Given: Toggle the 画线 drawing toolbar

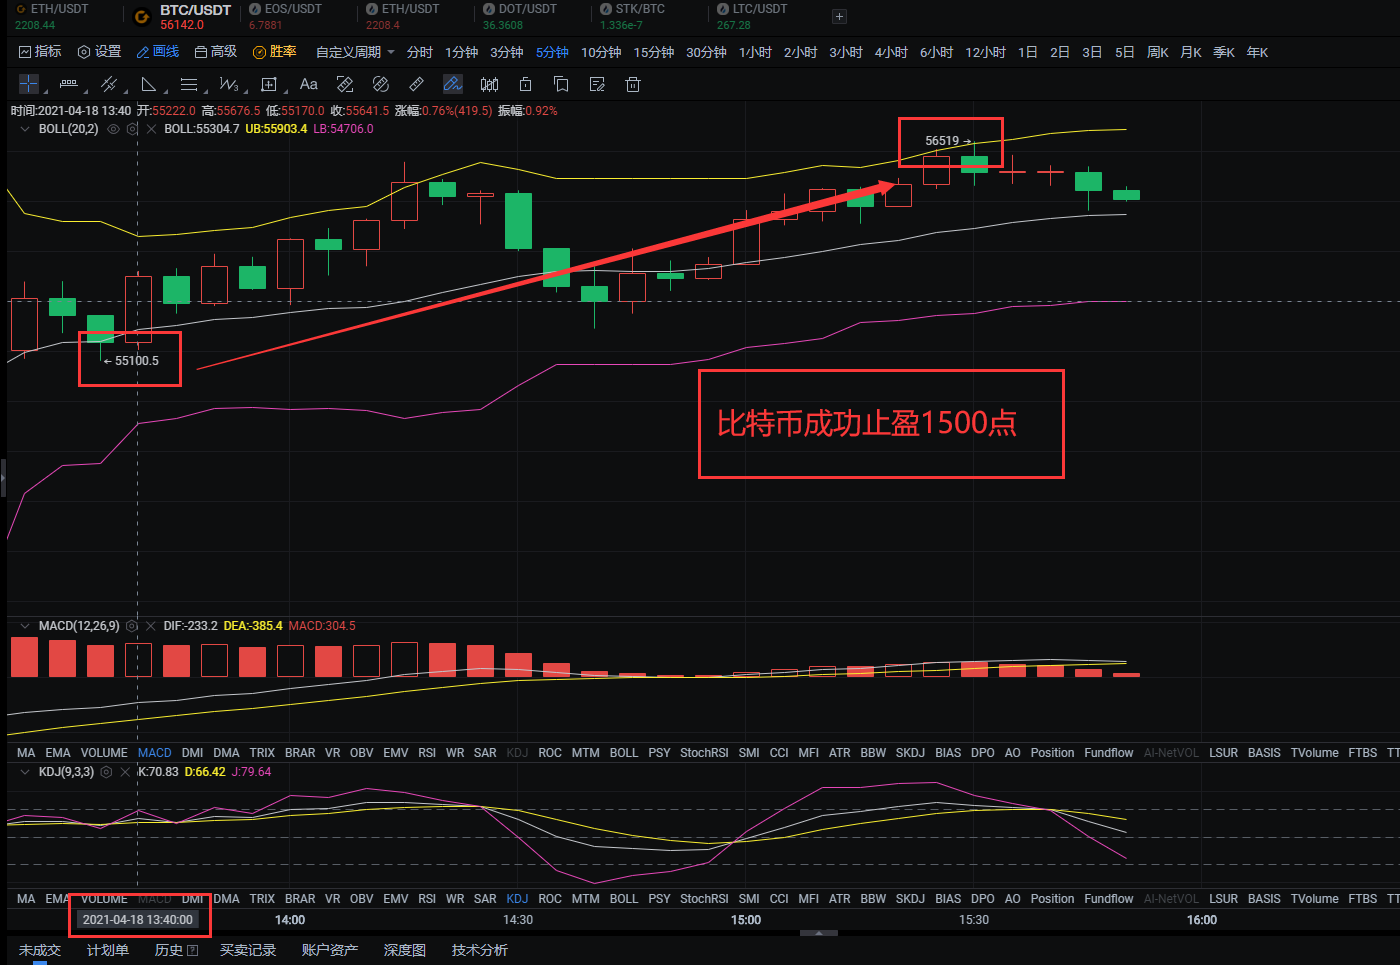Looking at the screenshot, I should coord(158,52).
